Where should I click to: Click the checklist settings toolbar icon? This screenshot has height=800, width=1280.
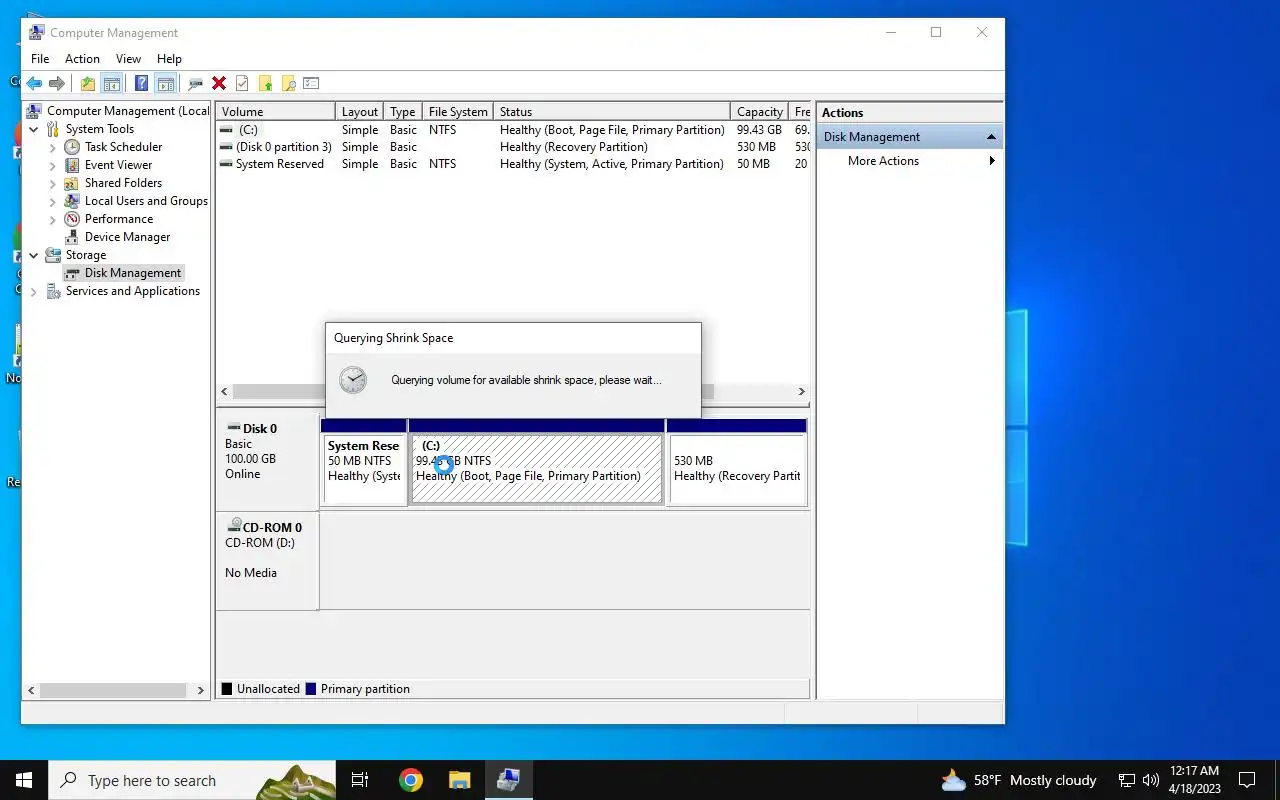click(311, 84)
